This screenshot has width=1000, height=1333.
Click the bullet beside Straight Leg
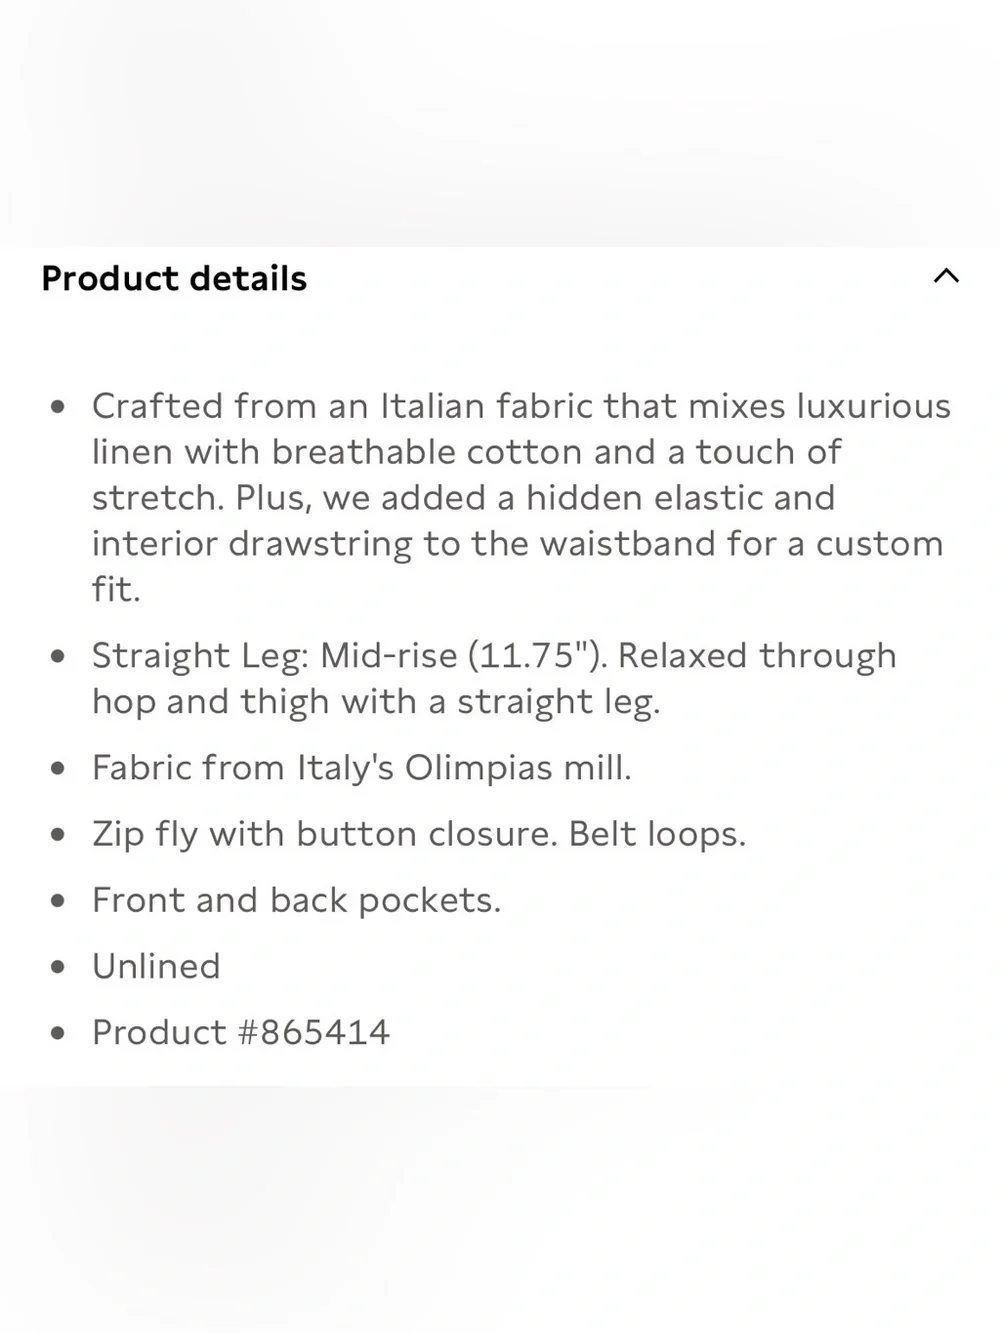click(x=58, y=657)
